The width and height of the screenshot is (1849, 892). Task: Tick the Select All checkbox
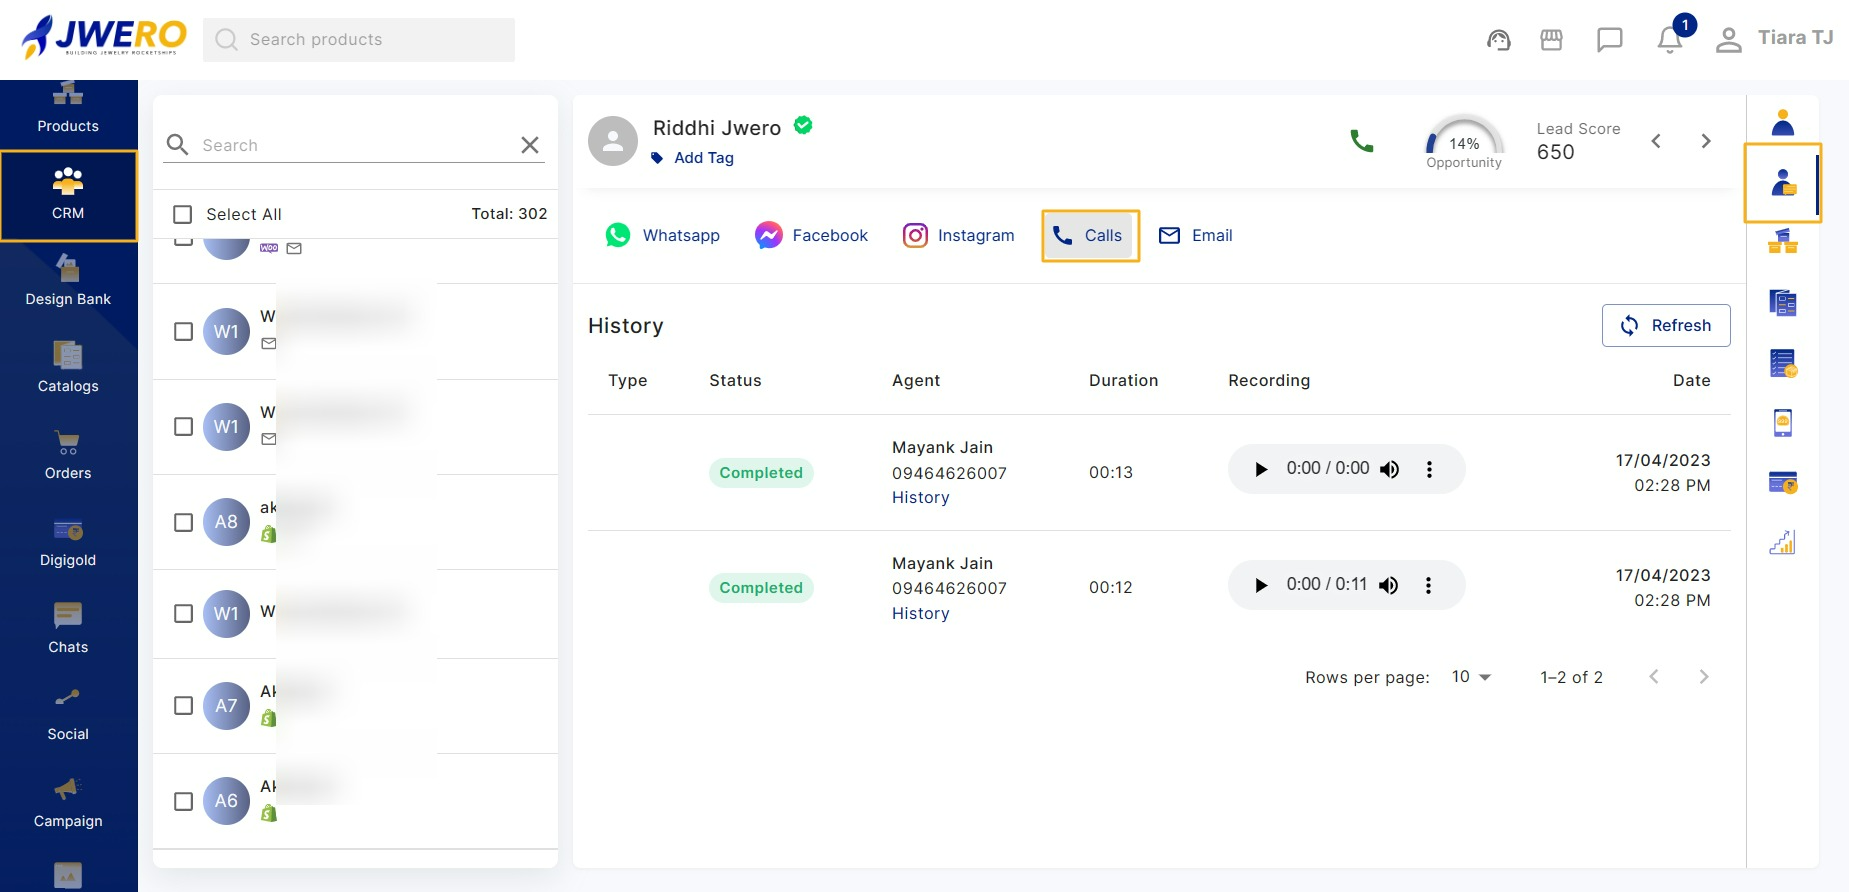[x=183, y=215]
